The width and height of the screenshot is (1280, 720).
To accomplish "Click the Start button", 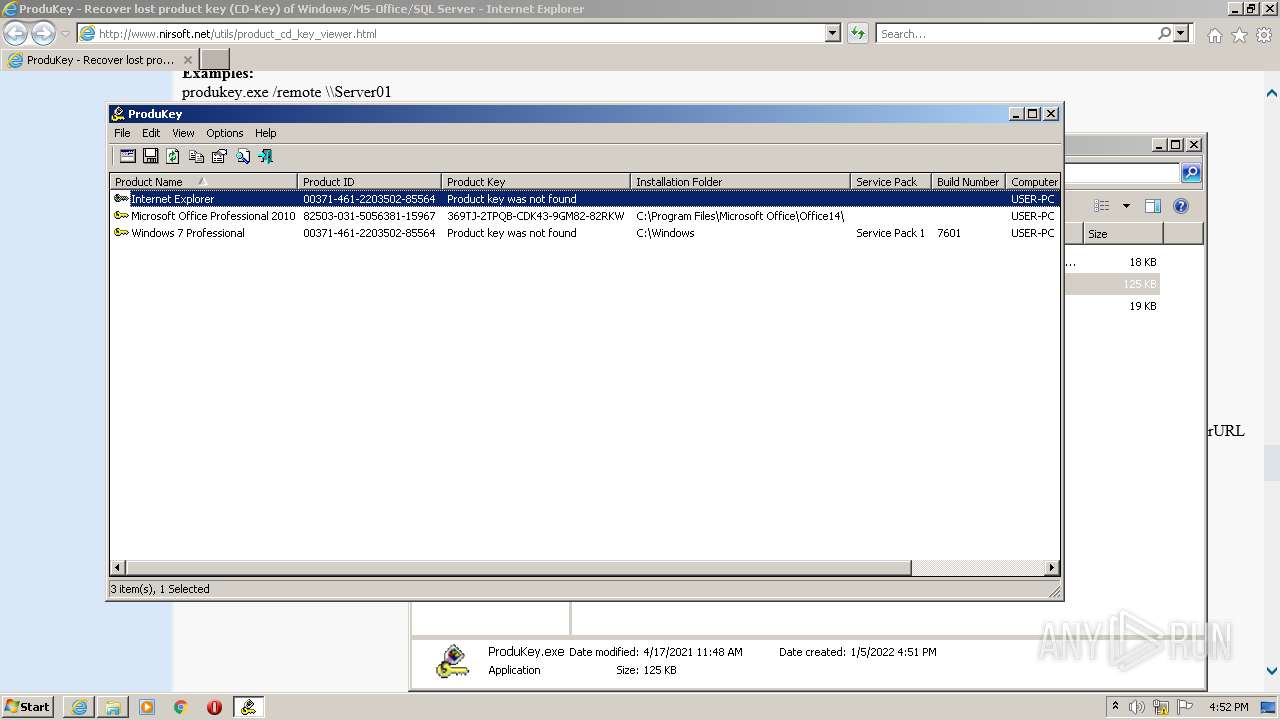I will click(28, 707).
